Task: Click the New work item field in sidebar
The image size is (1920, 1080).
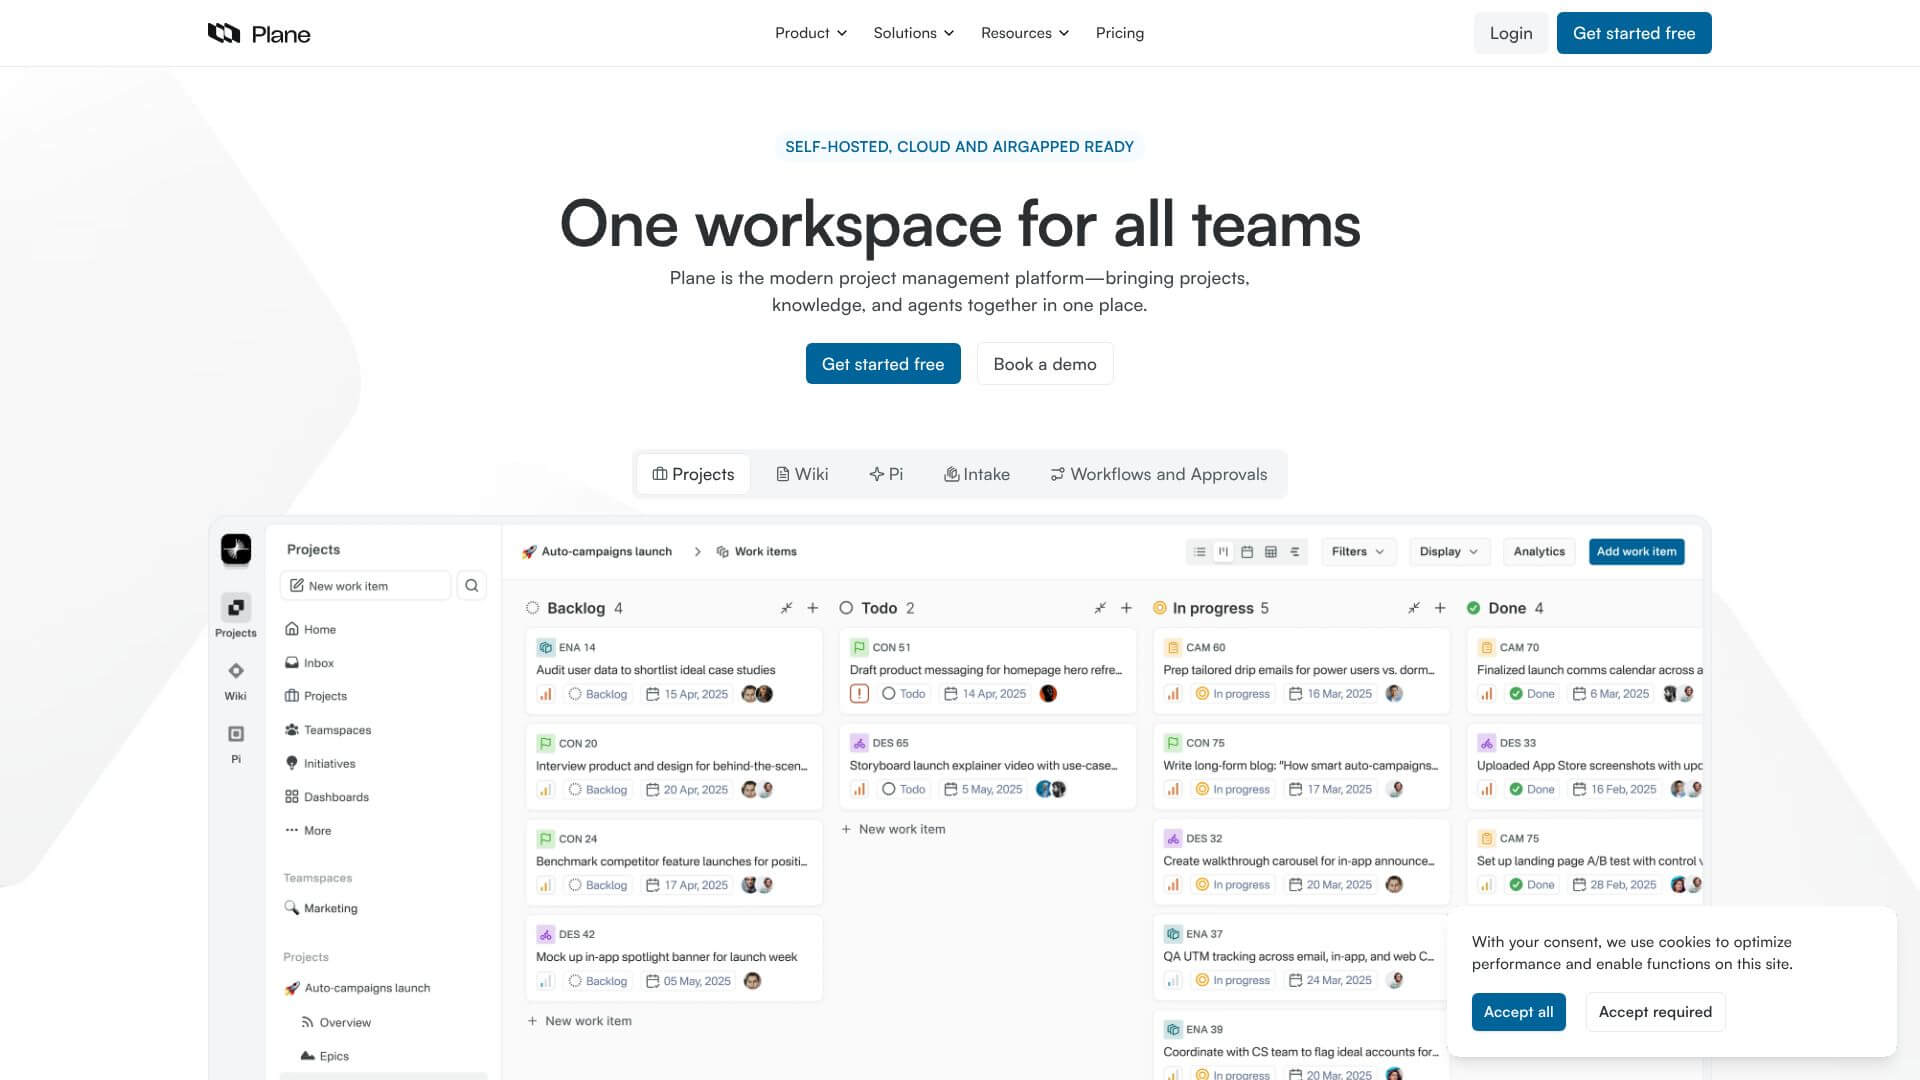Action: [x=366, y=586]
